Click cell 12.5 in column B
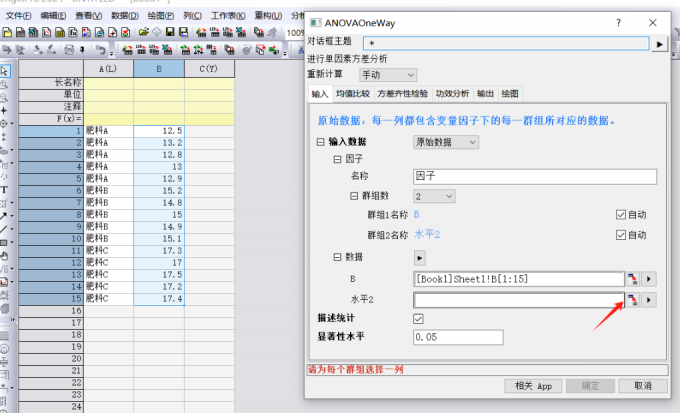The image size is (680, 413). tap(159, 131)
